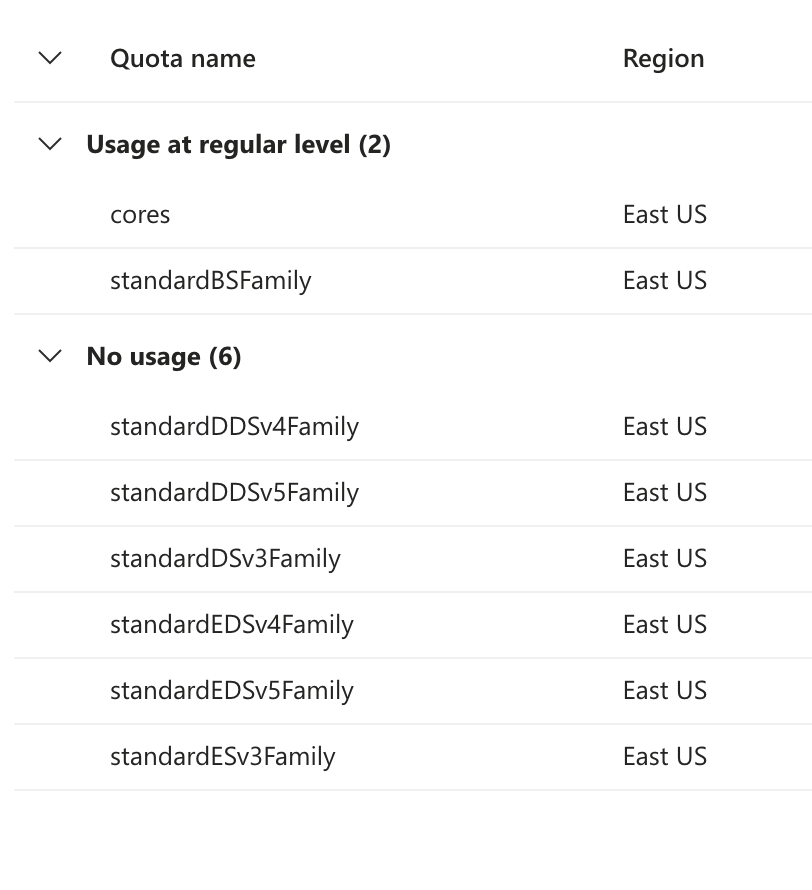Collapse the 'No usage' group chevron
This screenshot has width=812, height=890.
click(50, 357)
